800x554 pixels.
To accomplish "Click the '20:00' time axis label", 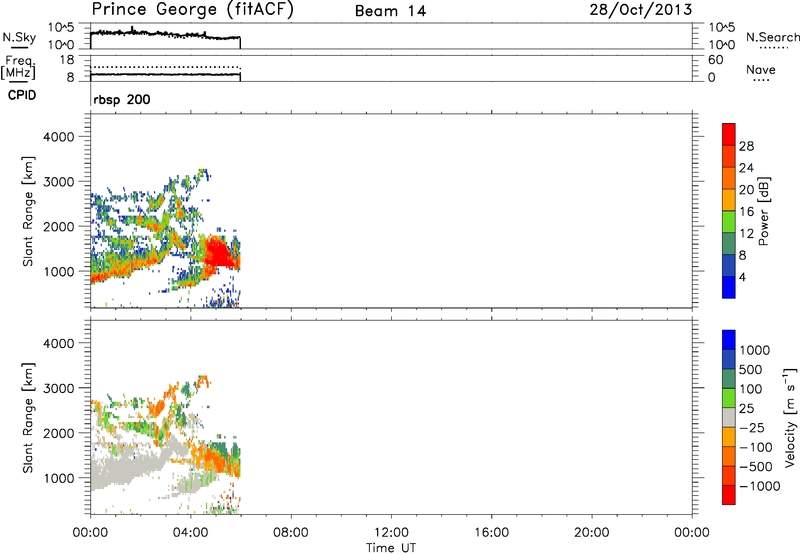I will [592, 533].
